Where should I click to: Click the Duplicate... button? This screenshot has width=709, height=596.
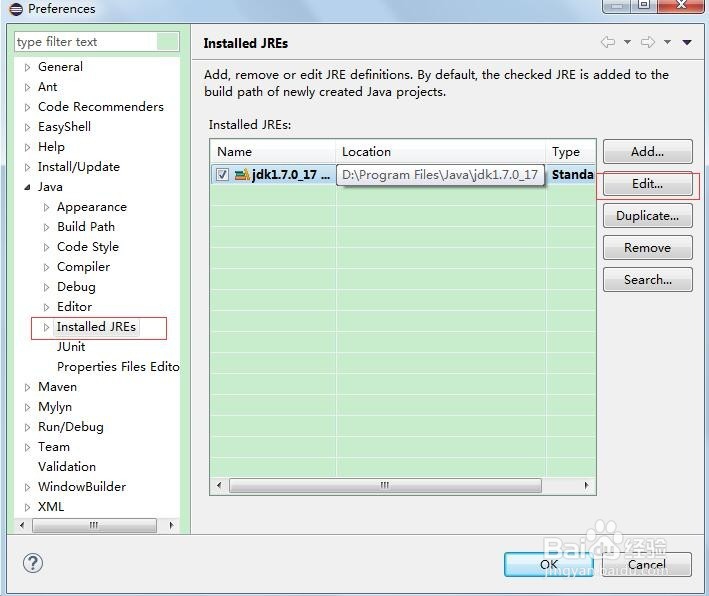pyautogui.click(x=648, y=216)
